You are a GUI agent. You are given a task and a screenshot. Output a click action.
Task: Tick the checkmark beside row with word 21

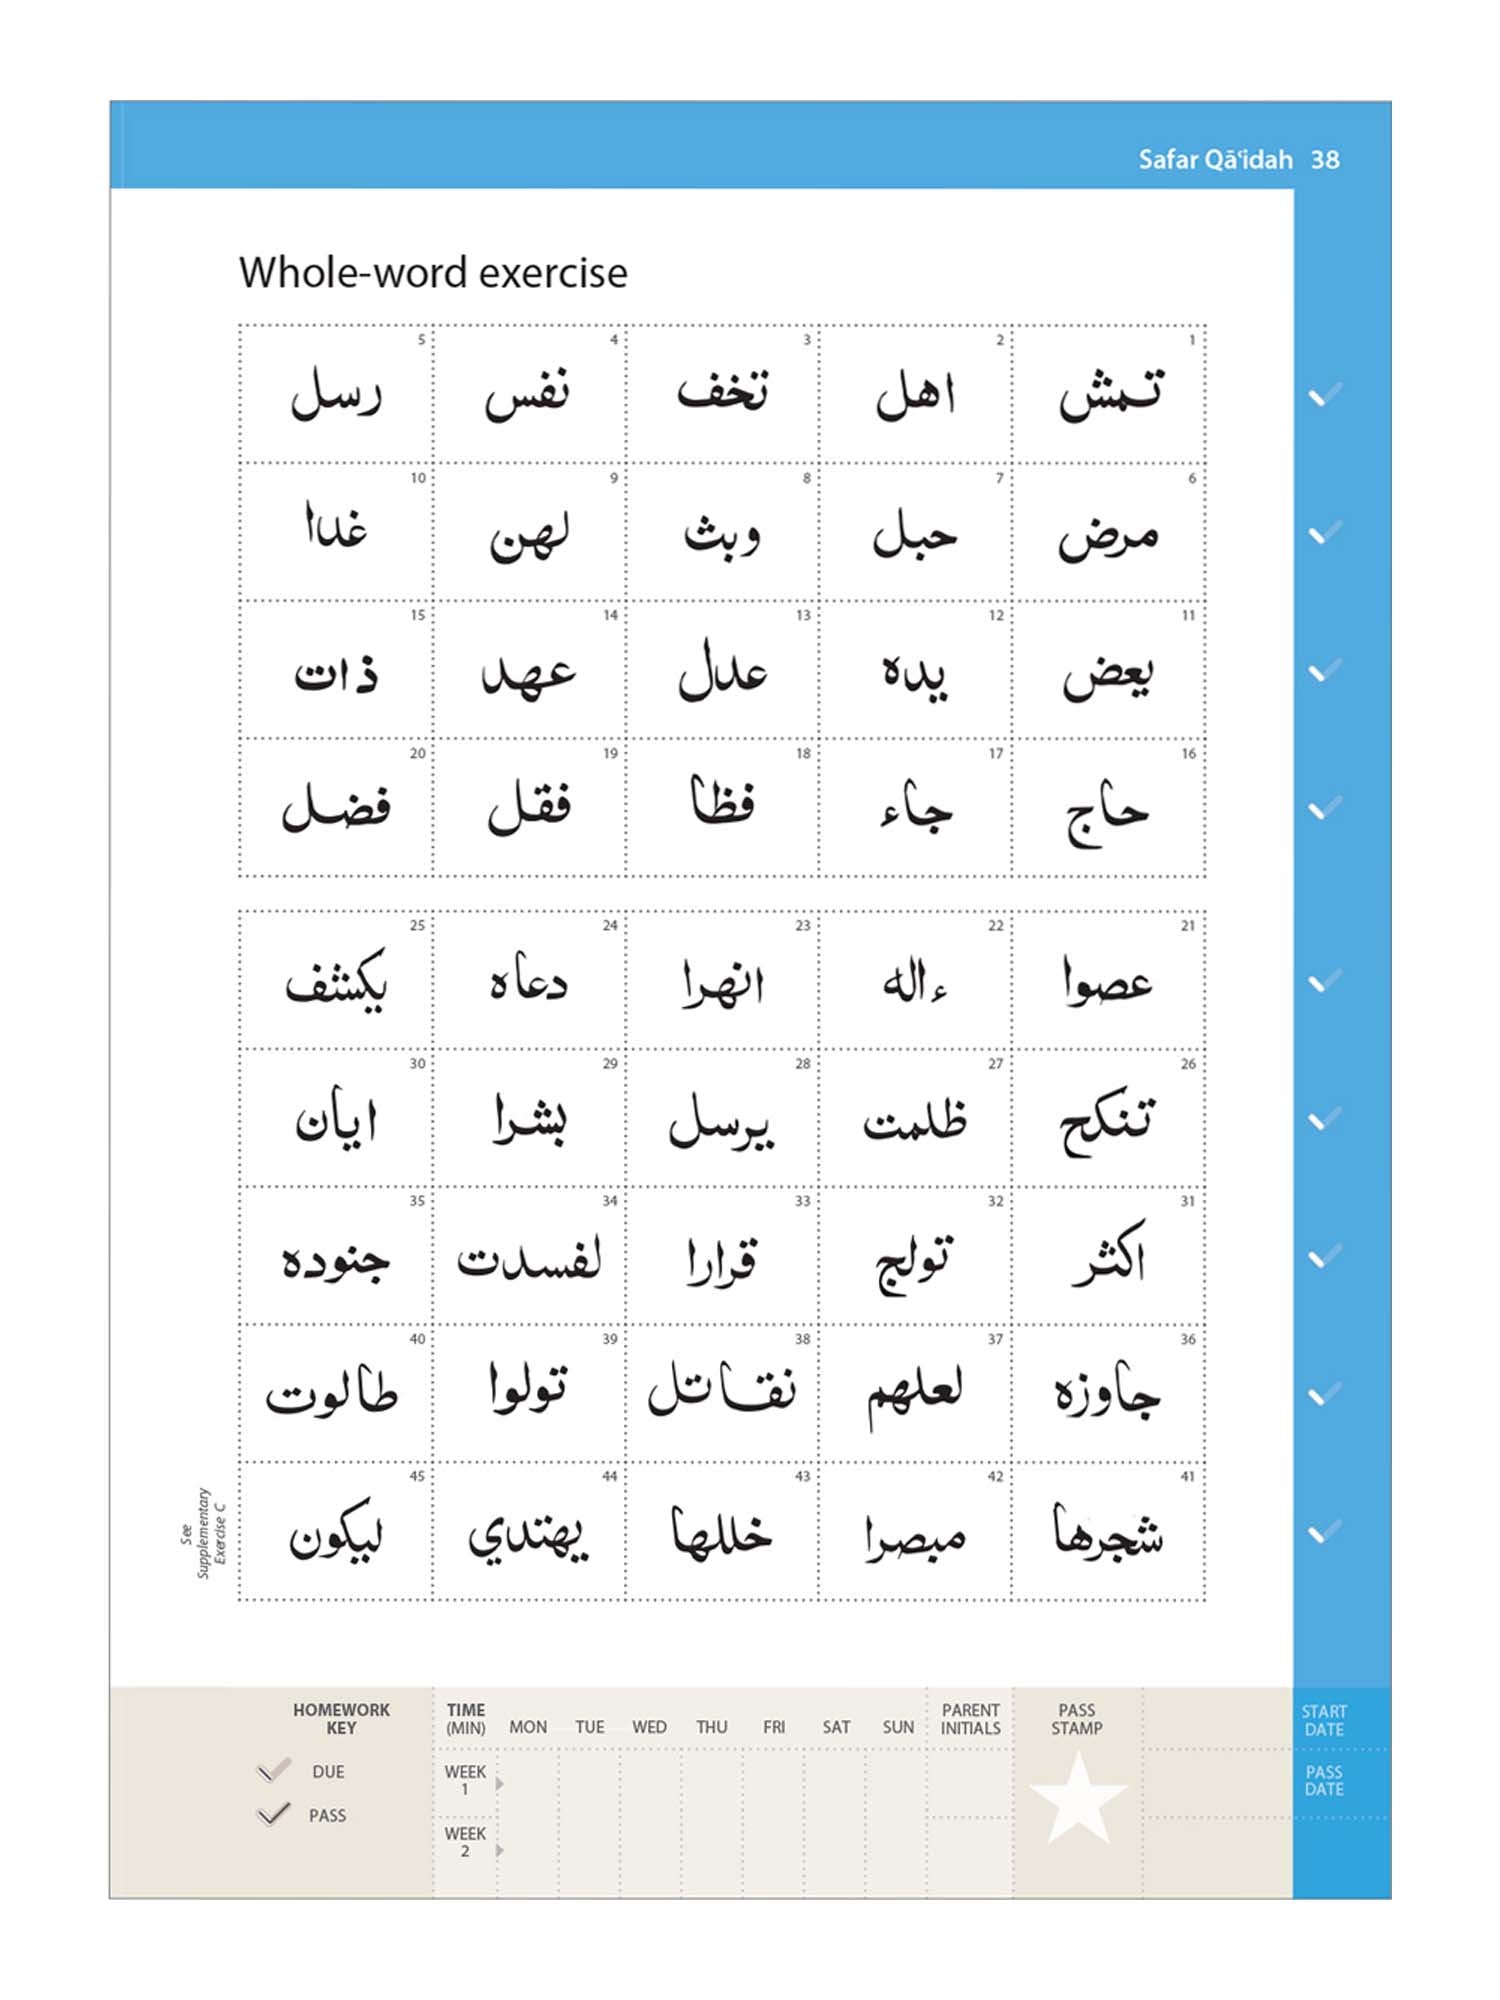(x=1325, y=980)
